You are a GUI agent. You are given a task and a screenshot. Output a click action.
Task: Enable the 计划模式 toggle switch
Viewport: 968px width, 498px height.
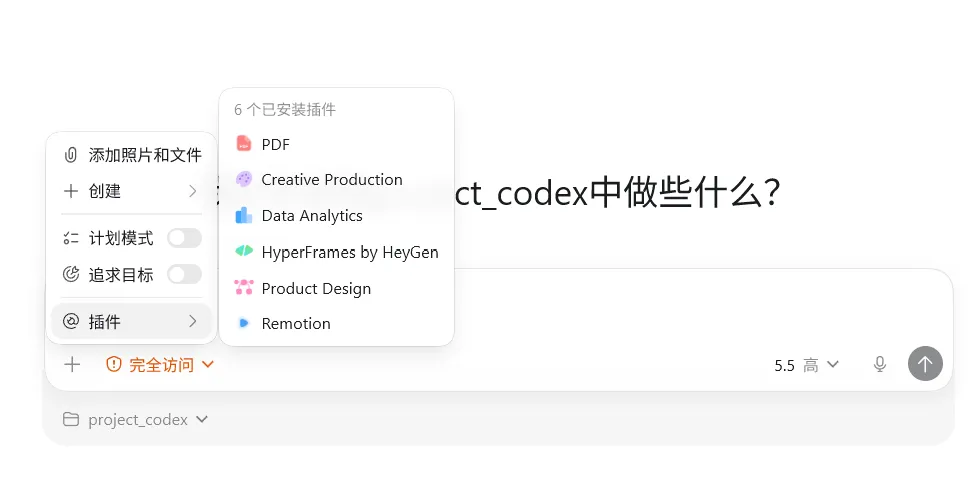(x=185, y=238)
